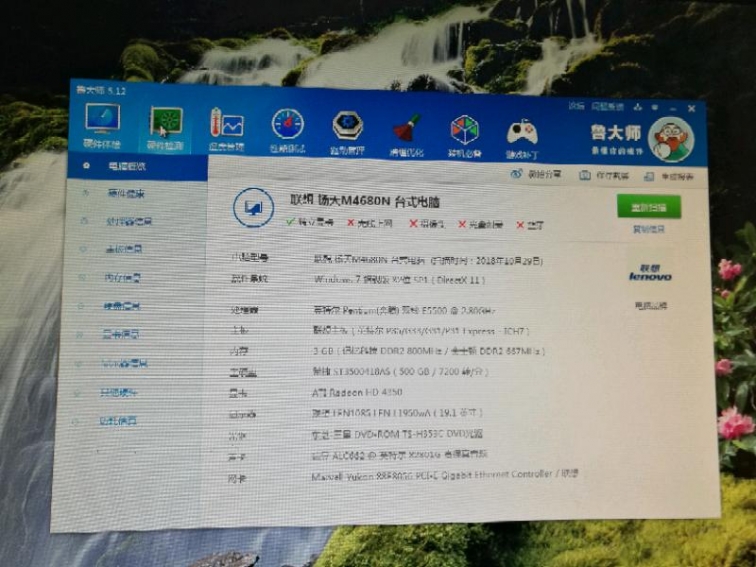The width and height of the screenshot is (756, 567).
Task: Click the 保存截屏 camera icon
Action: click(585, 176)
